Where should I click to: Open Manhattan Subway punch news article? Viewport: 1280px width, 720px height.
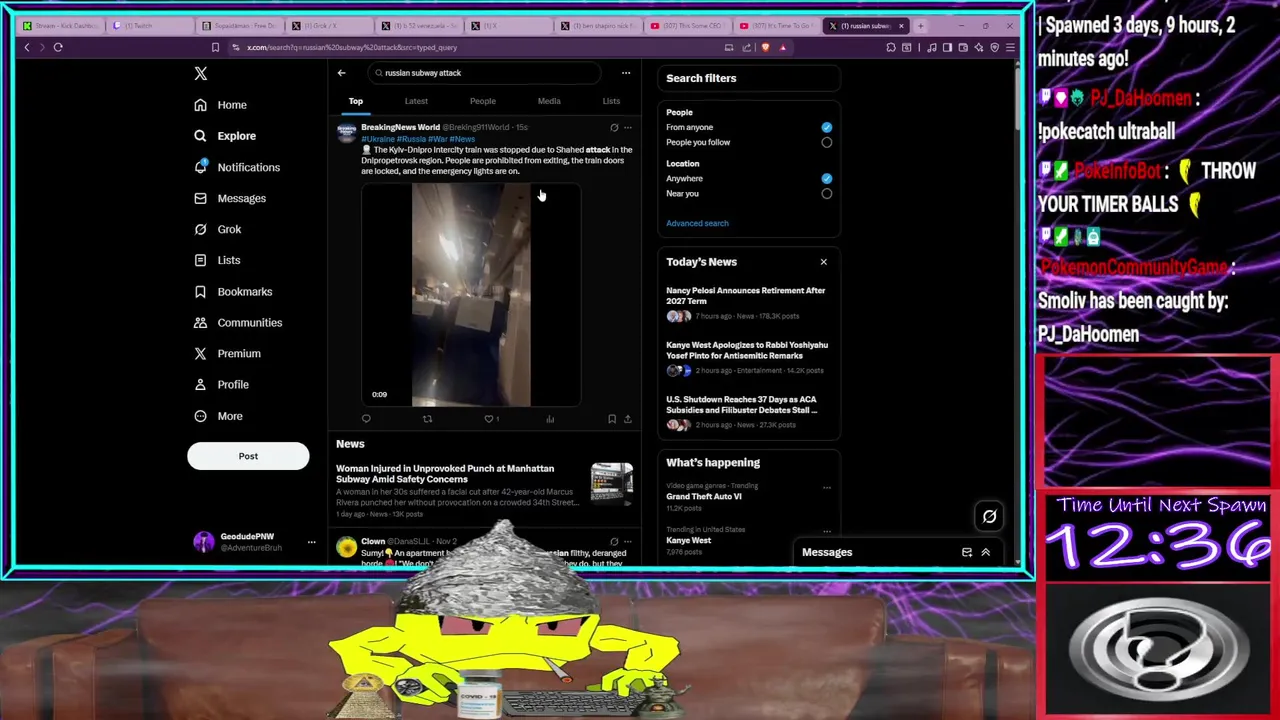click(x=445, y=474)
